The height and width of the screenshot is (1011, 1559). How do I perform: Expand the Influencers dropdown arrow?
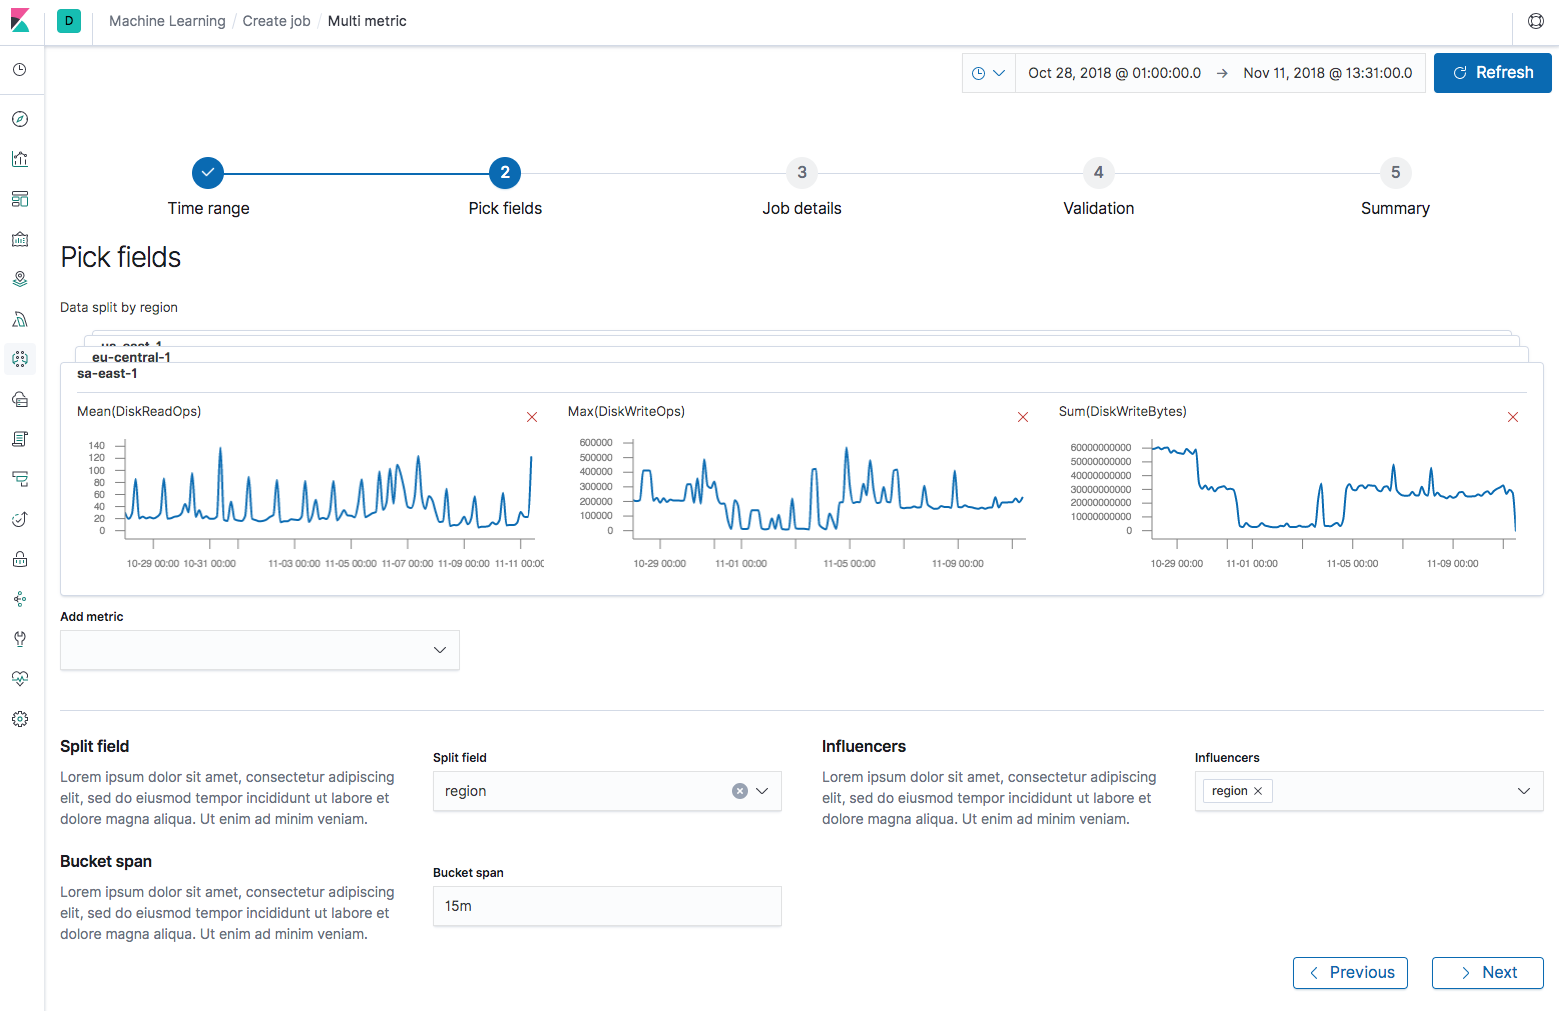pyautogui.click(x=1524, y=791)
